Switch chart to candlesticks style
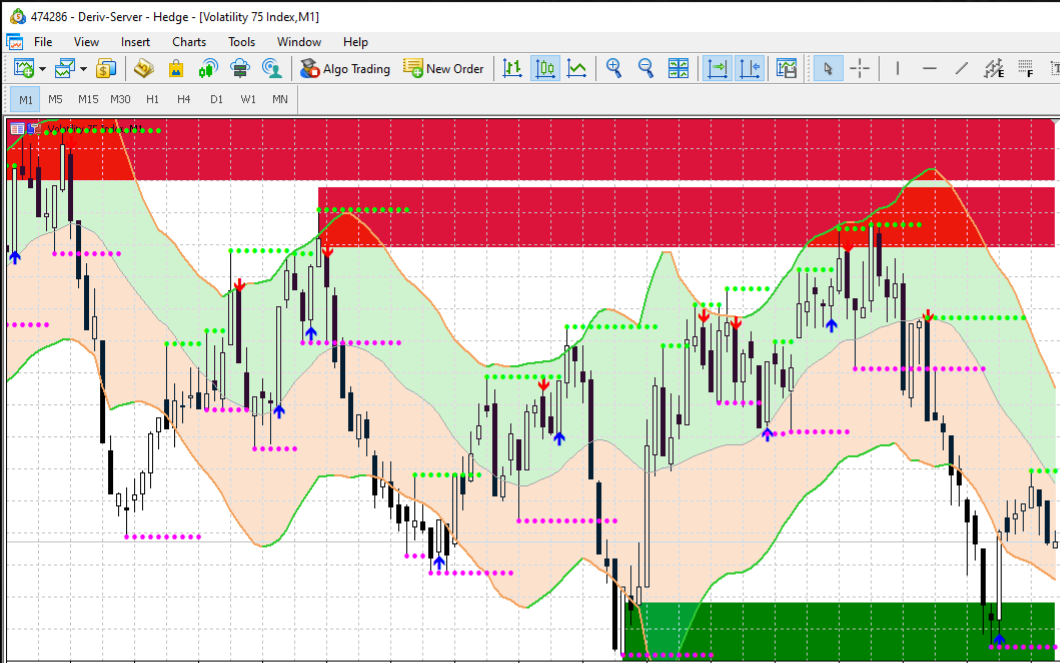 545,68
